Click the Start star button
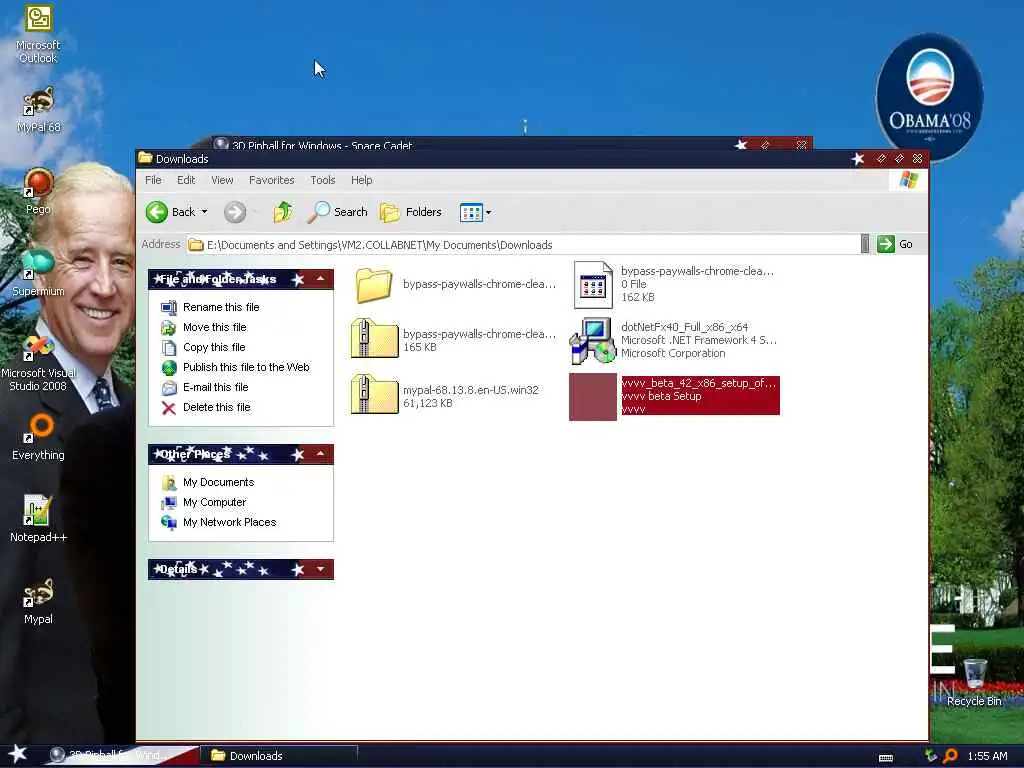 coord(18,754)
